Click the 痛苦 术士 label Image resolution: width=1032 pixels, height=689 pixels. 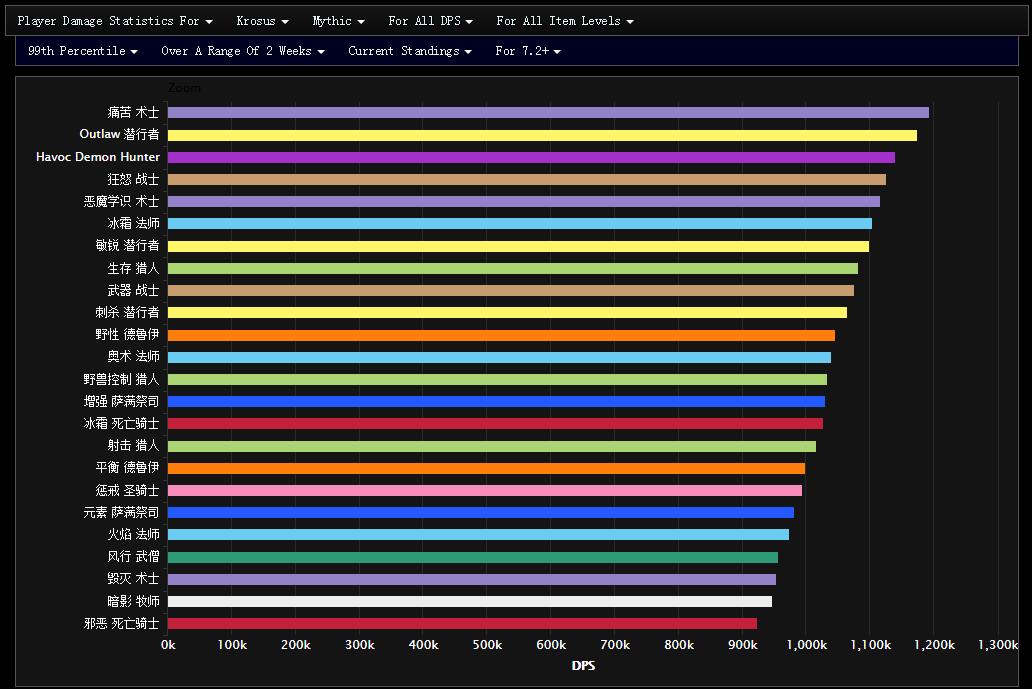click(x=133, y=113)
